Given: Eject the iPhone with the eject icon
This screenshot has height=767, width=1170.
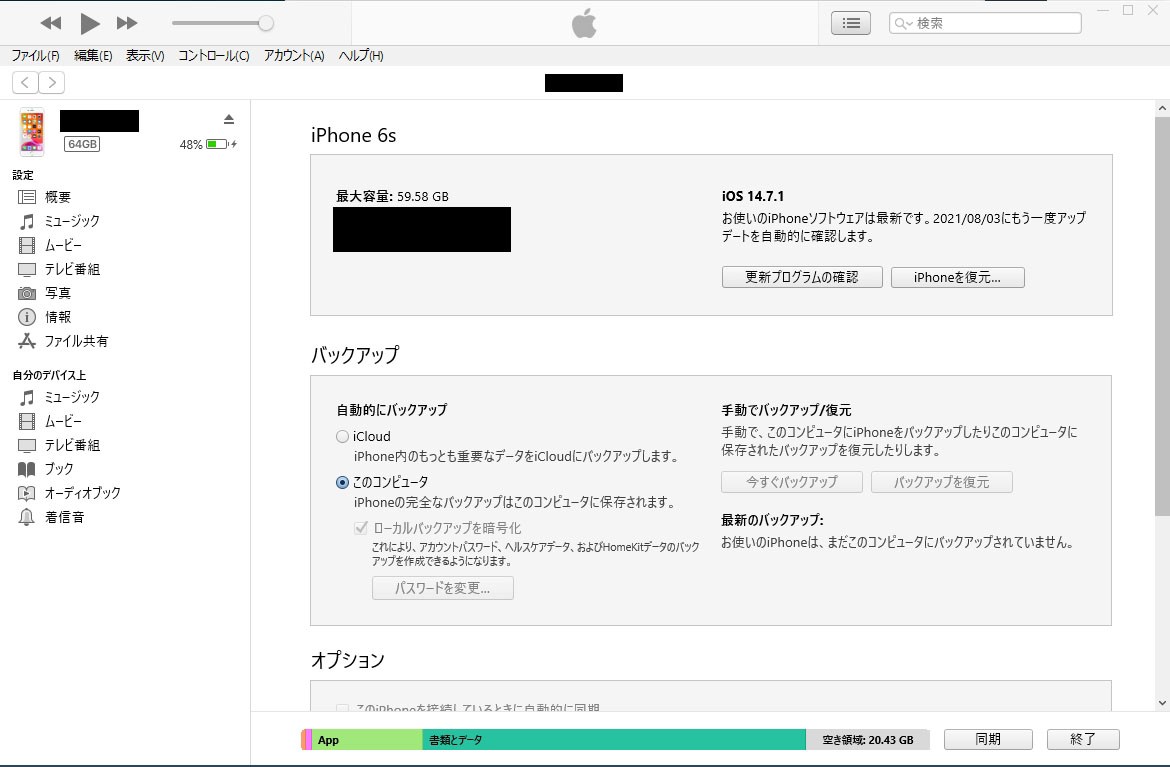Looking at the screenshot, I should 229,119.
